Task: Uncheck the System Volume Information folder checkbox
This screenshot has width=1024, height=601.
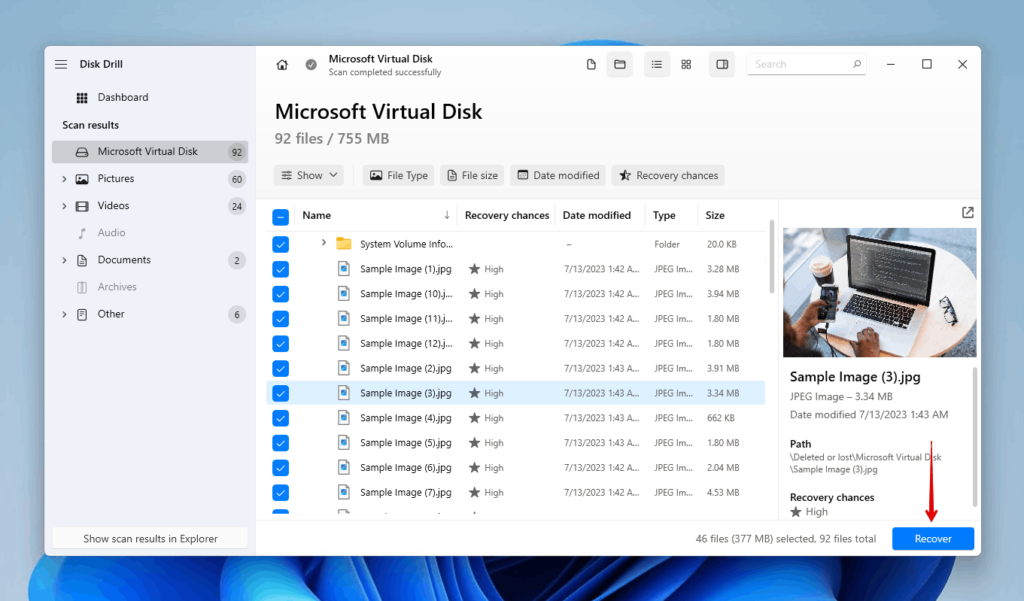Action: point(281,244)
